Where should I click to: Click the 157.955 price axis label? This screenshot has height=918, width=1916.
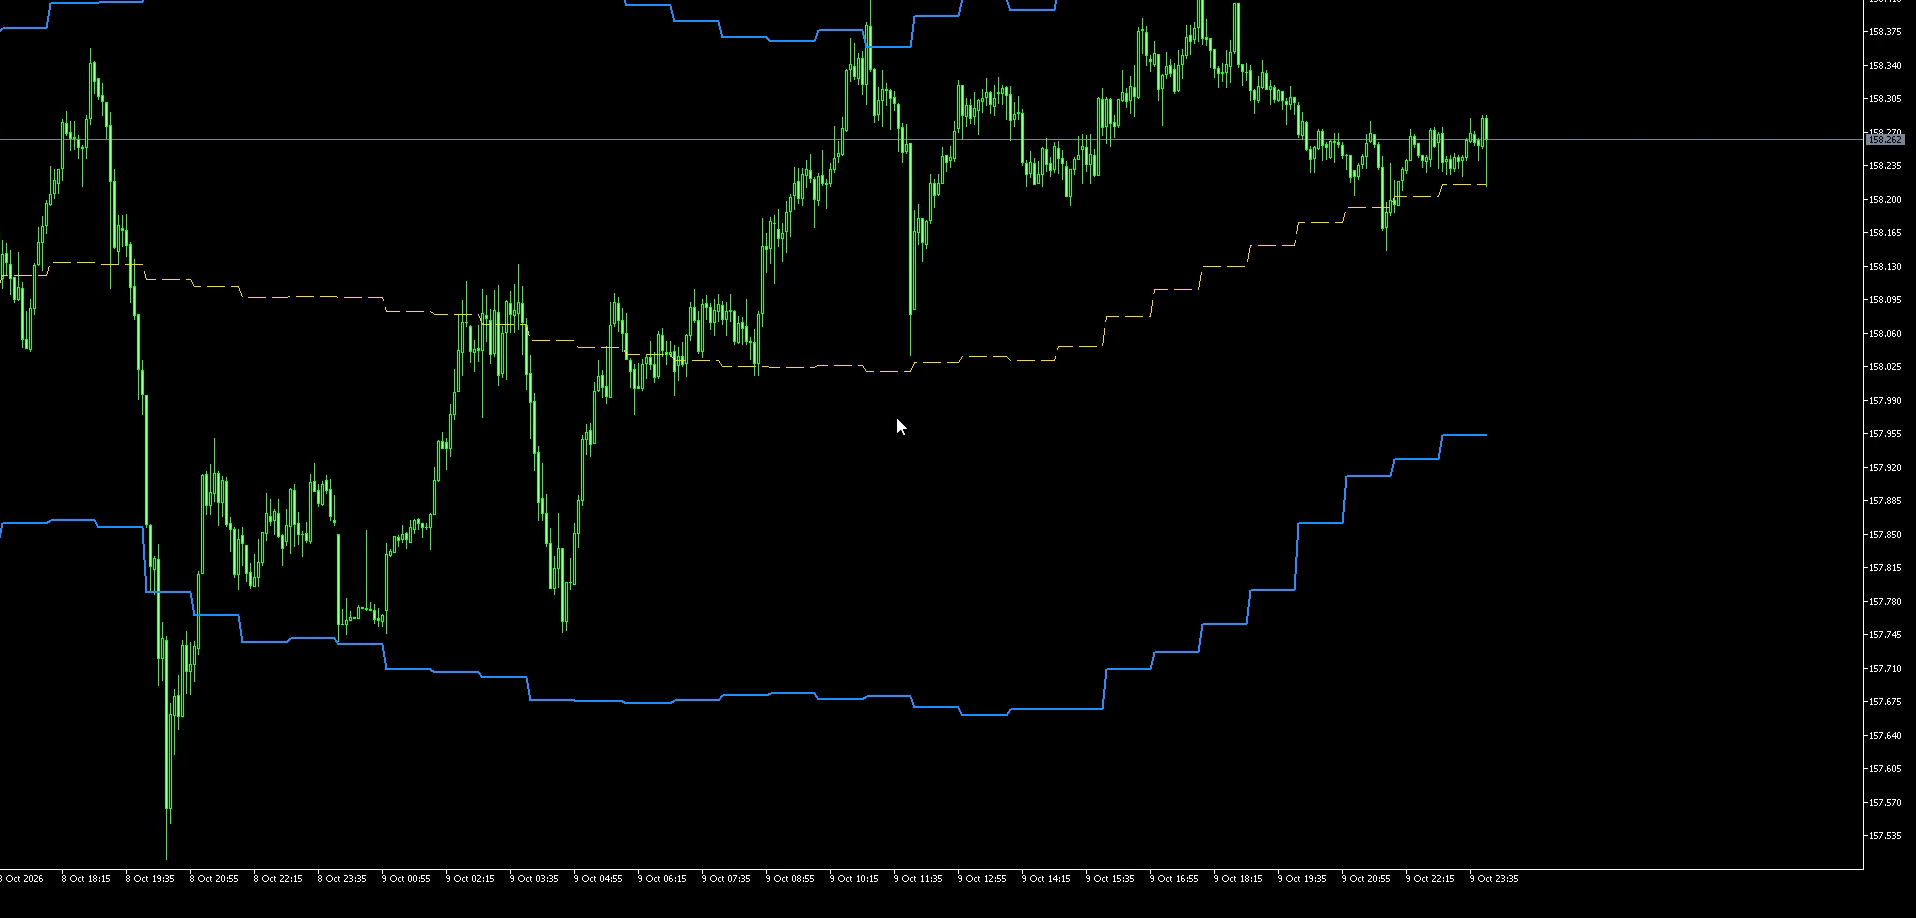(x=1885, y=434)
